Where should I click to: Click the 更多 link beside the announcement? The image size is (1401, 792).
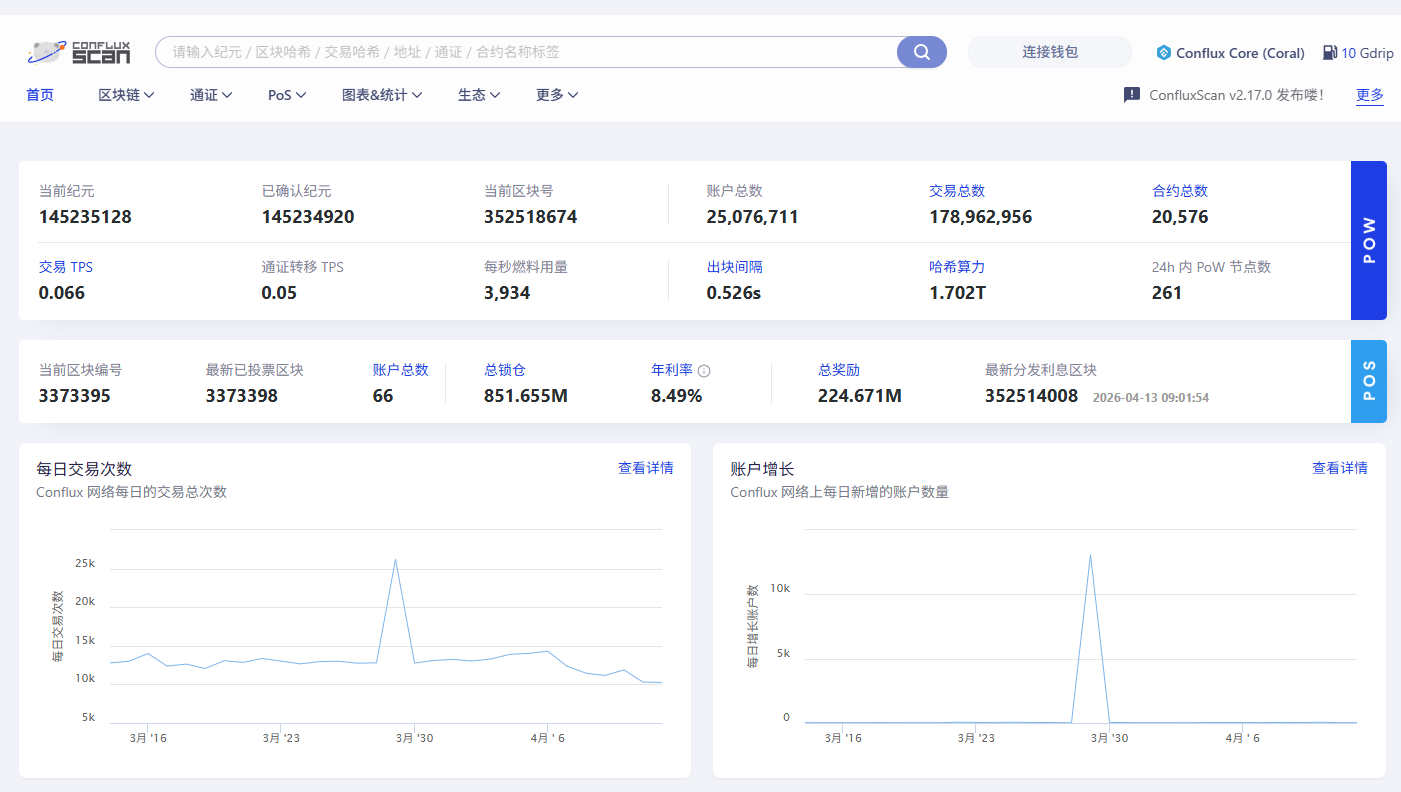point(1369,95)
